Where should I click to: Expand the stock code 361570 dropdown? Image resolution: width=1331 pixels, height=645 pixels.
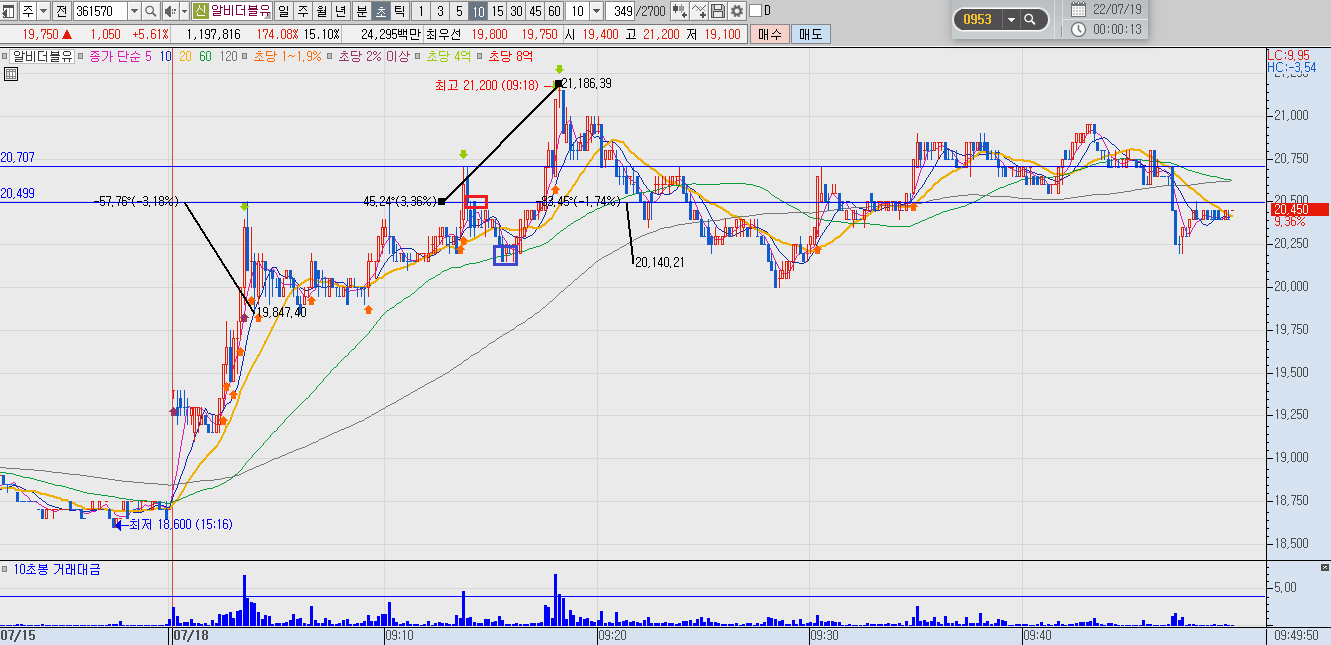(133, 11)
